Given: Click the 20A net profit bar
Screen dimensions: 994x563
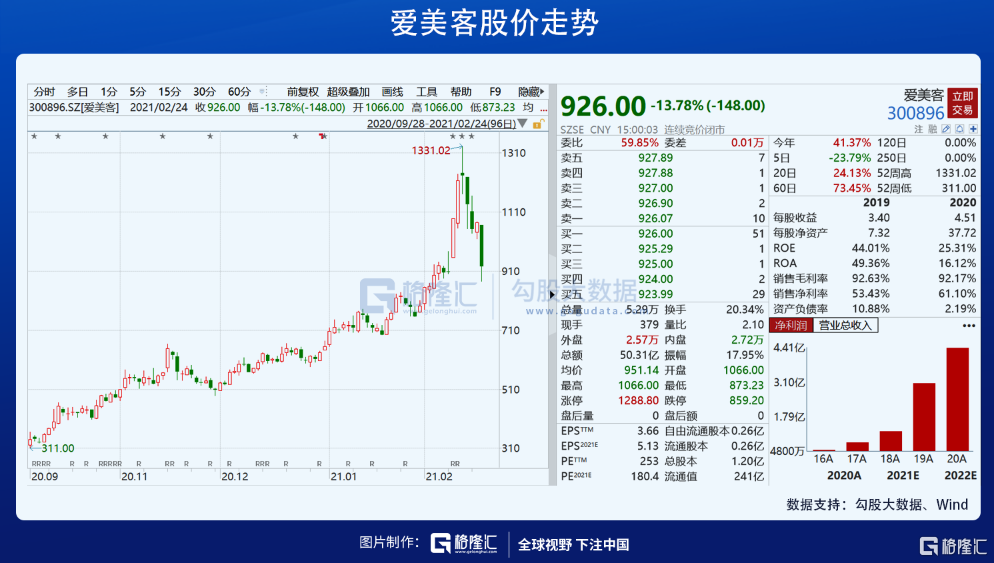Looking at the screenshot, I should coord(957,399).
